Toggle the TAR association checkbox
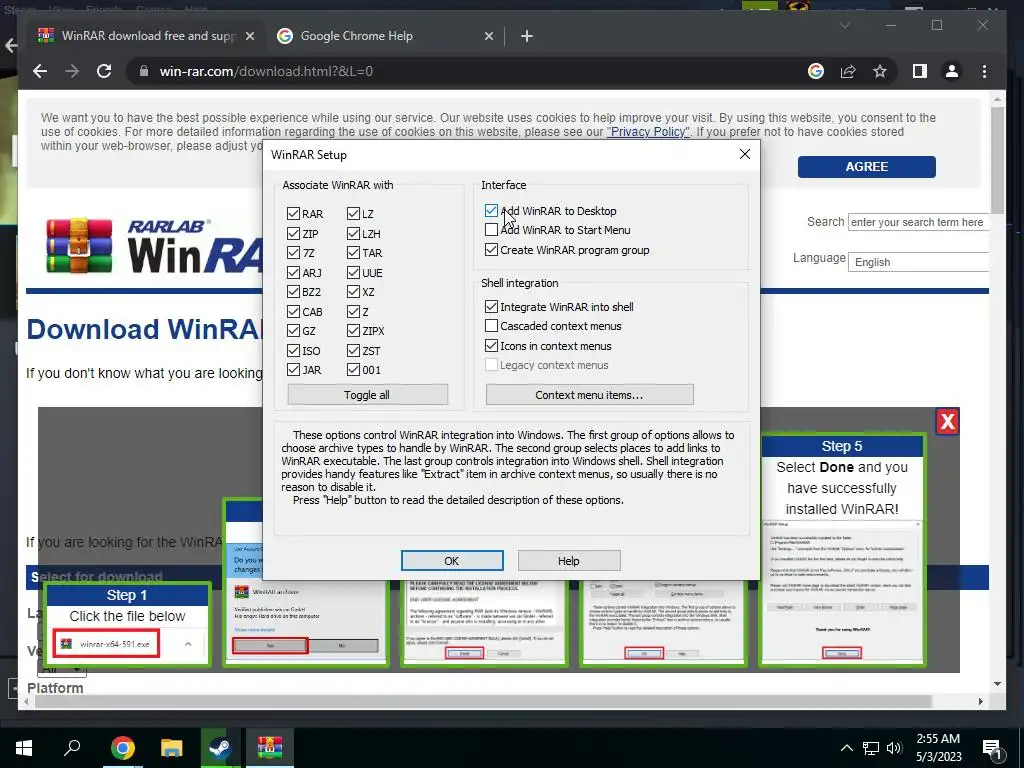 (x=353, y=253)
